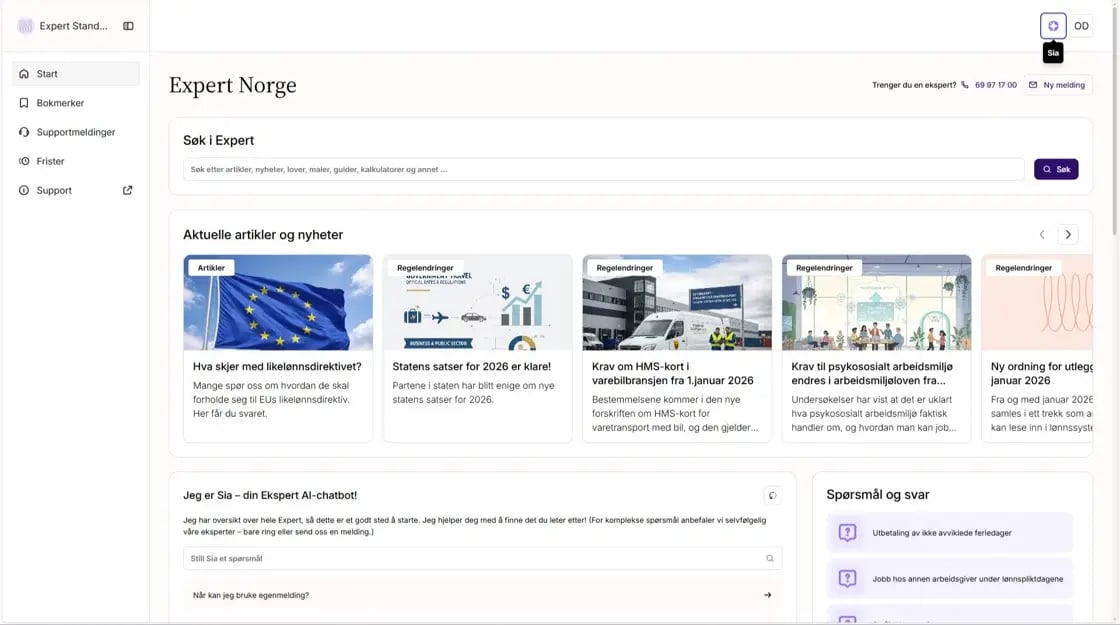Click the Bokmerker bookmark icon
The height and width of the screenshot is (625, 1120).
click(24, 103)
